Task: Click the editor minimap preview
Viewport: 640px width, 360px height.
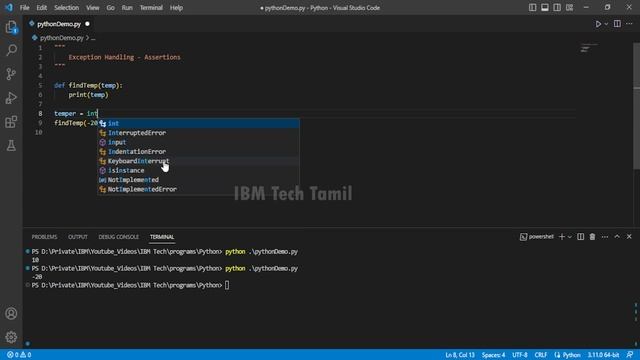Action: click(x=589, y=48)
